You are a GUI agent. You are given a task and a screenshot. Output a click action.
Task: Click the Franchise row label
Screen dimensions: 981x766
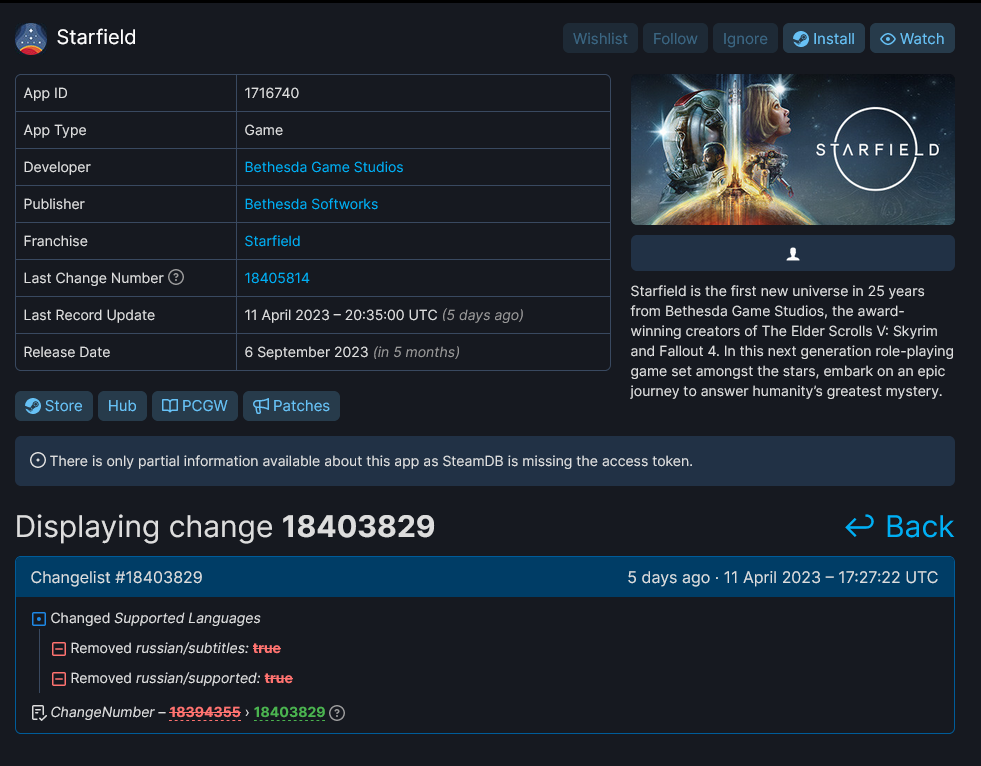click(x=56, y=241)
